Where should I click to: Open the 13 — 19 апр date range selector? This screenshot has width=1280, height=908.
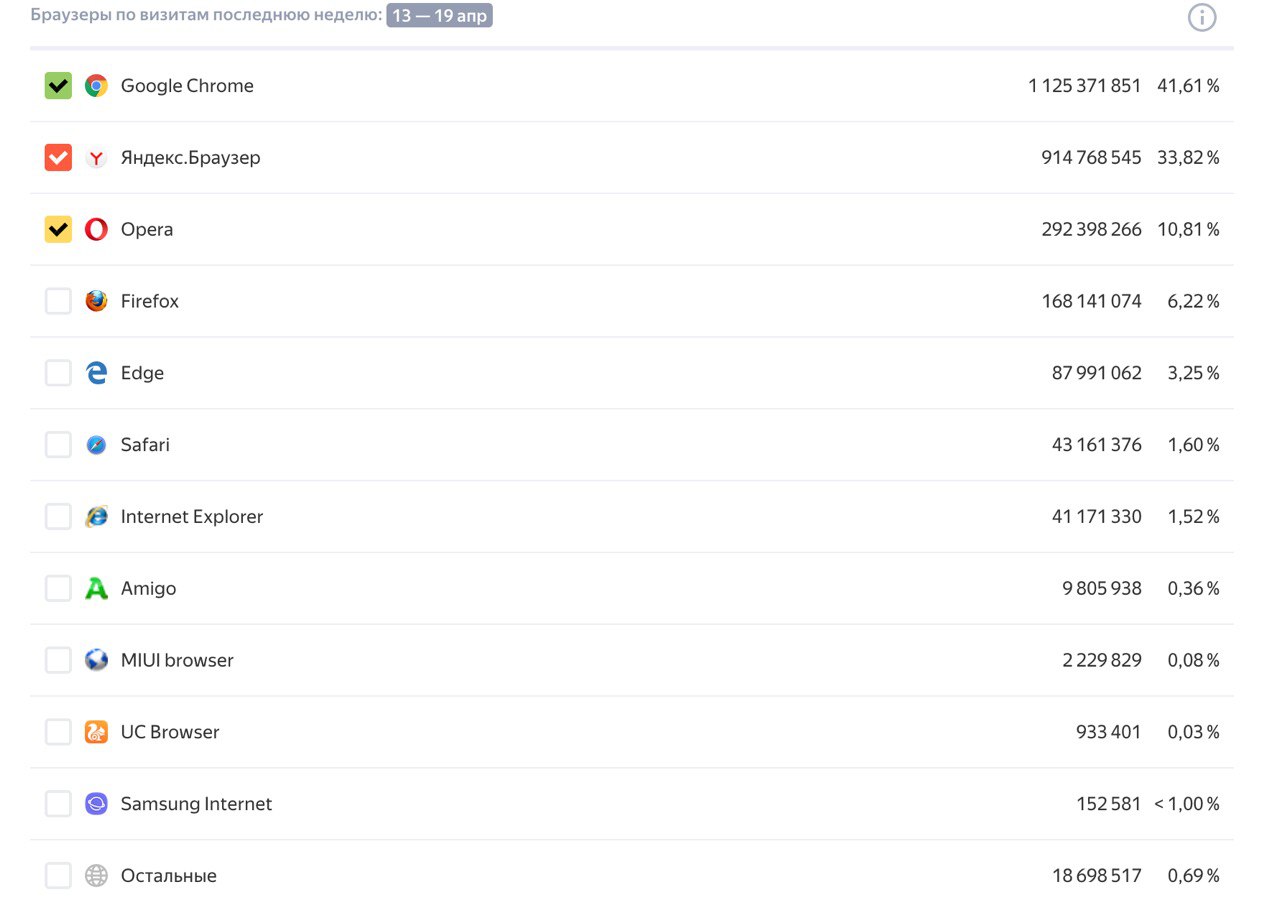440,16
